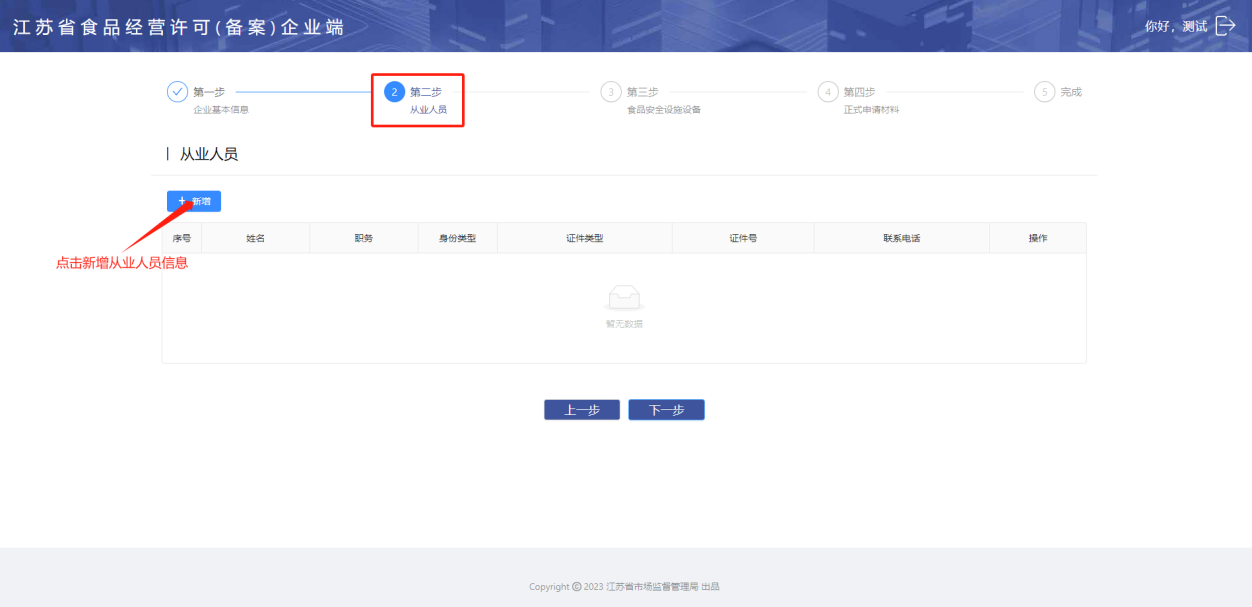Viewport: 1252px width, 607px height.
Task: Click the step 2 numbered circle
Action: [x=394, y=92]
